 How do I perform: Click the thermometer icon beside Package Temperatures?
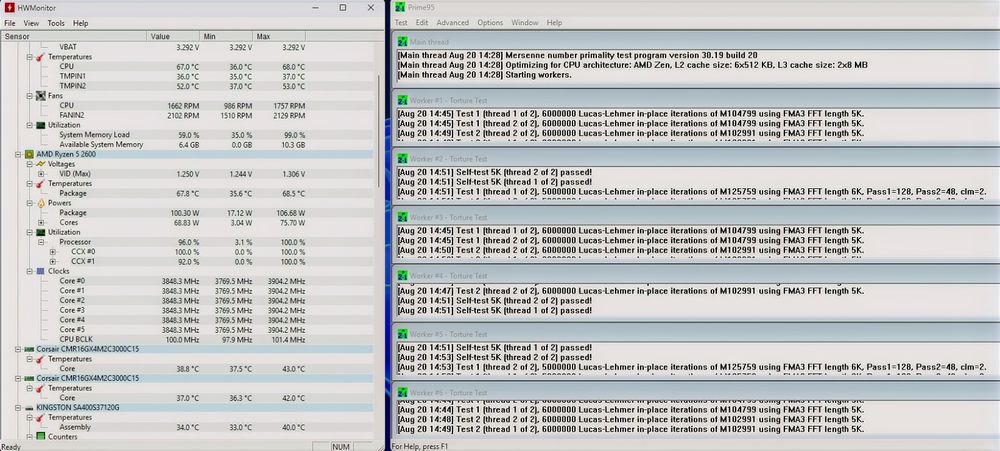coord(40,184)
